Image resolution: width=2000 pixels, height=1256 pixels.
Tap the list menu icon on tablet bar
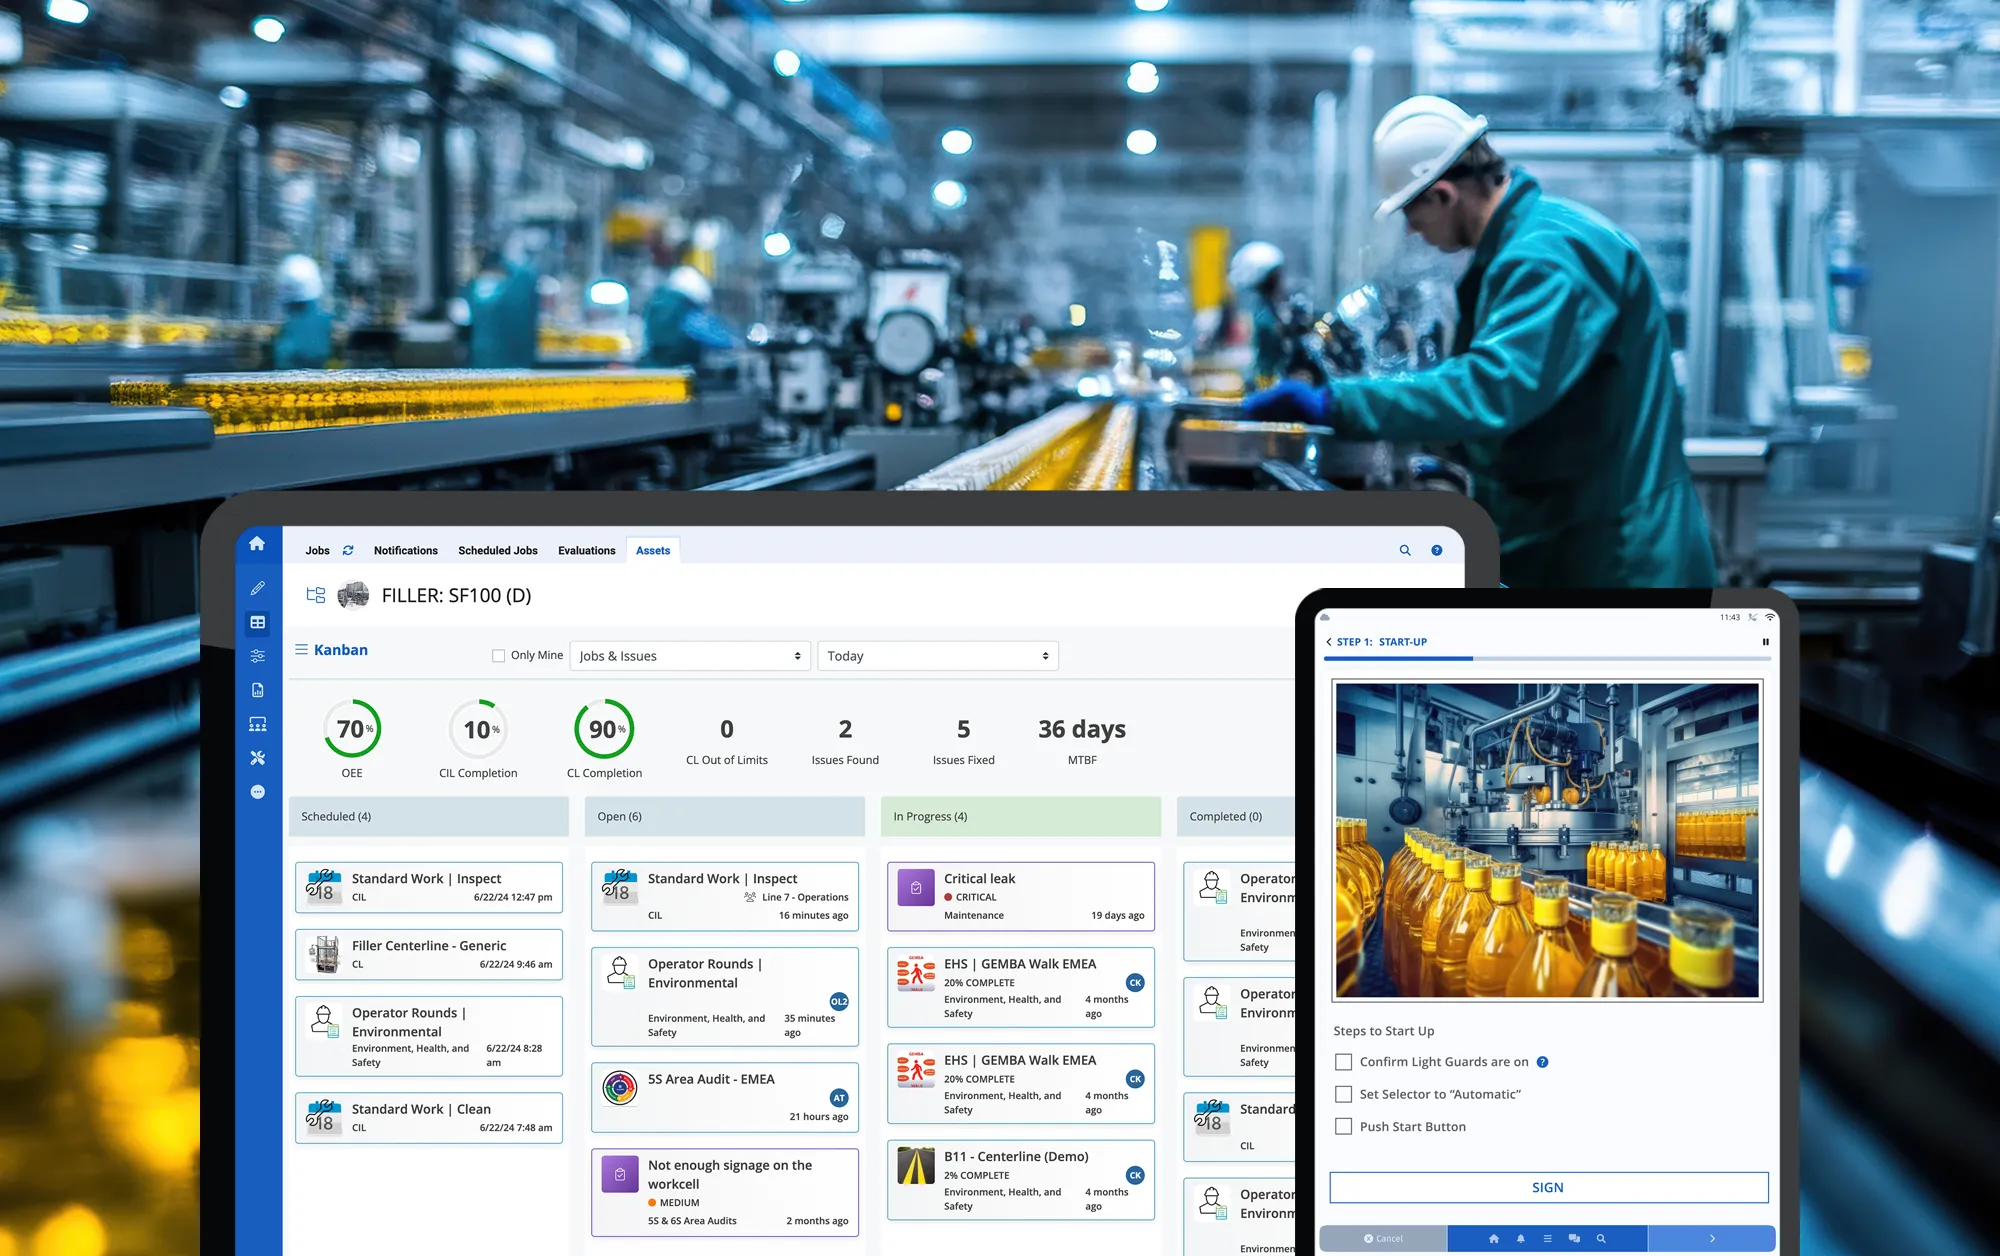pos(1547,1239)
